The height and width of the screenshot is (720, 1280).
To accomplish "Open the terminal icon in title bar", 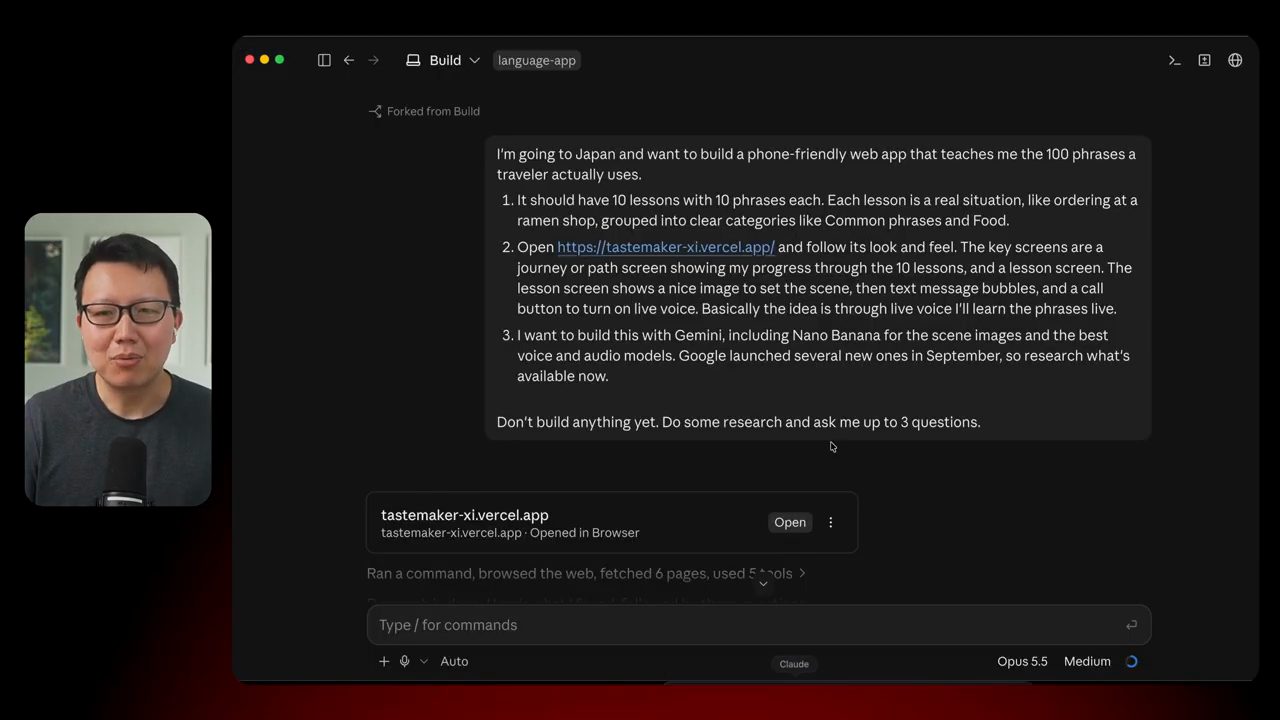I will 1175,60.
